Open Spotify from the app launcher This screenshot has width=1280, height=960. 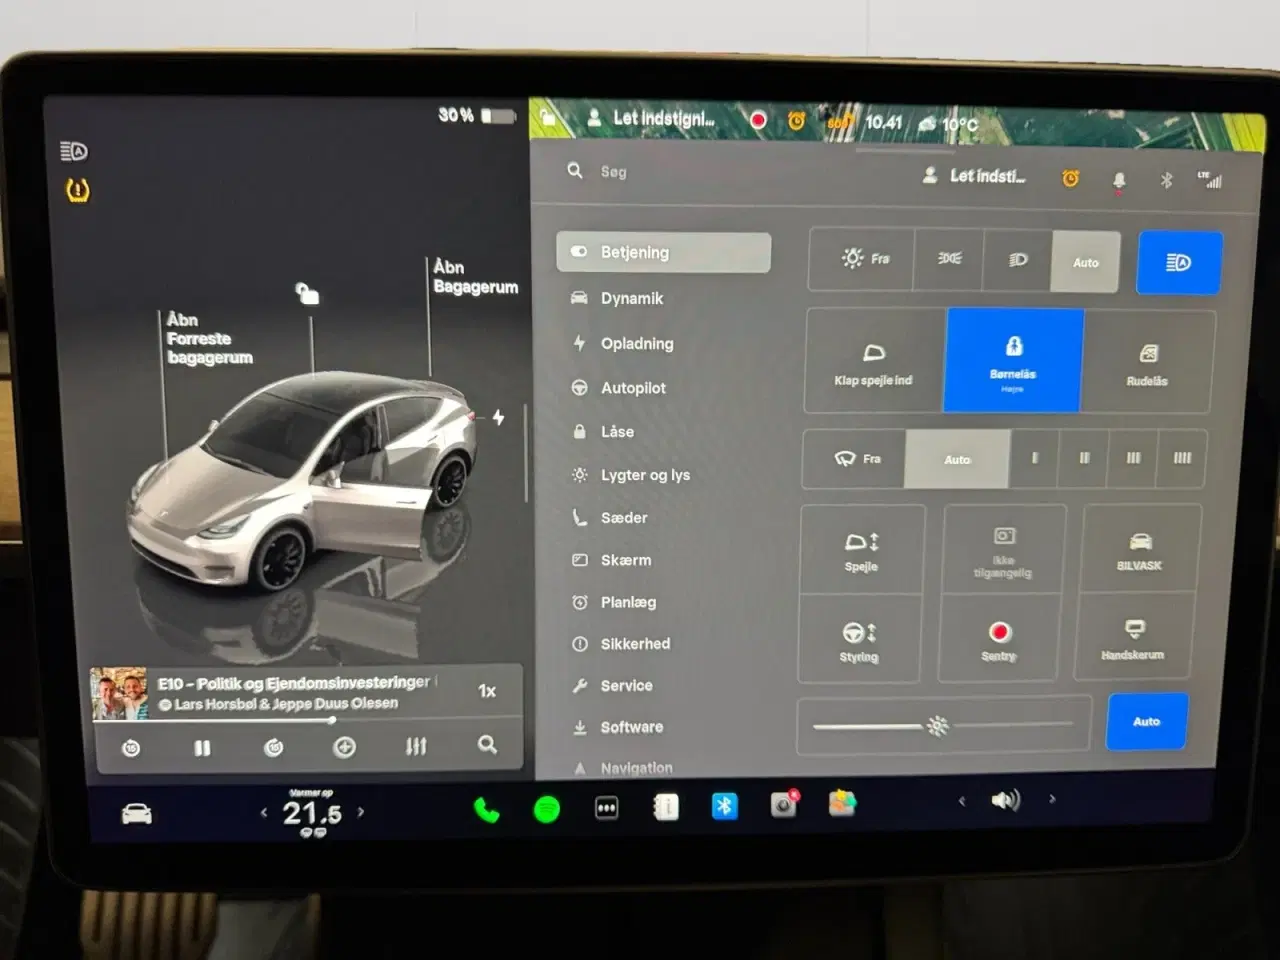pos(546,806)
